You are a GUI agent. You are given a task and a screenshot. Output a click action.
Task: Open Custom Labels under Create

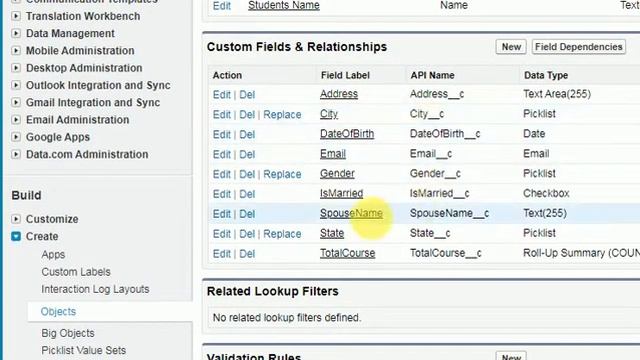click(76, 272)
